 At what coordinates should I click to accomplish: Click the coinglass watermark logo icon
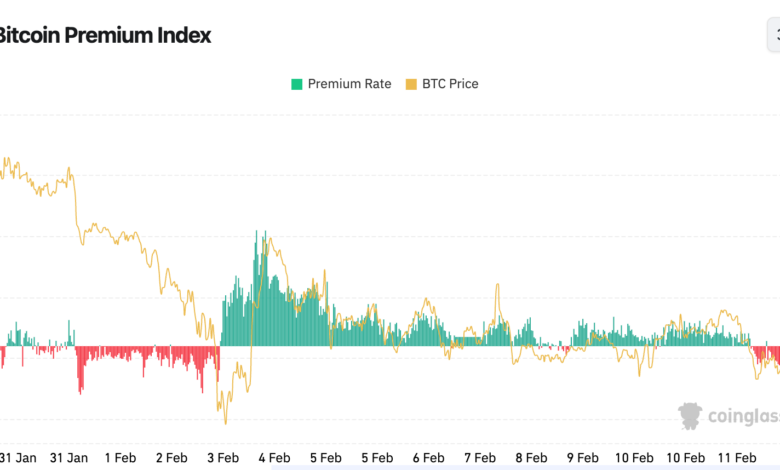click(690, 416)
